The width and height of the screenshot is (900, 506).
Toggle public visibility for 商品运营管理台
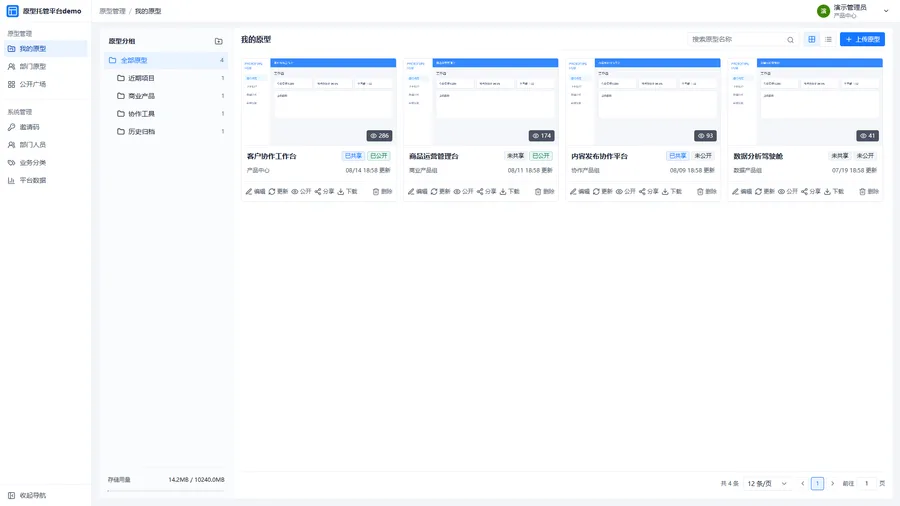coord(464,192)
